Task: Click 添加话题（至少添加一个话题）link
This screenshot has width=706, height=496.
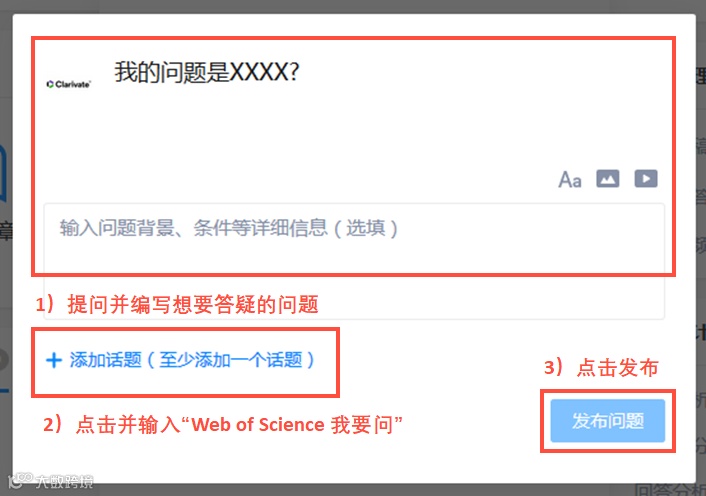Action: coord(192,360)
